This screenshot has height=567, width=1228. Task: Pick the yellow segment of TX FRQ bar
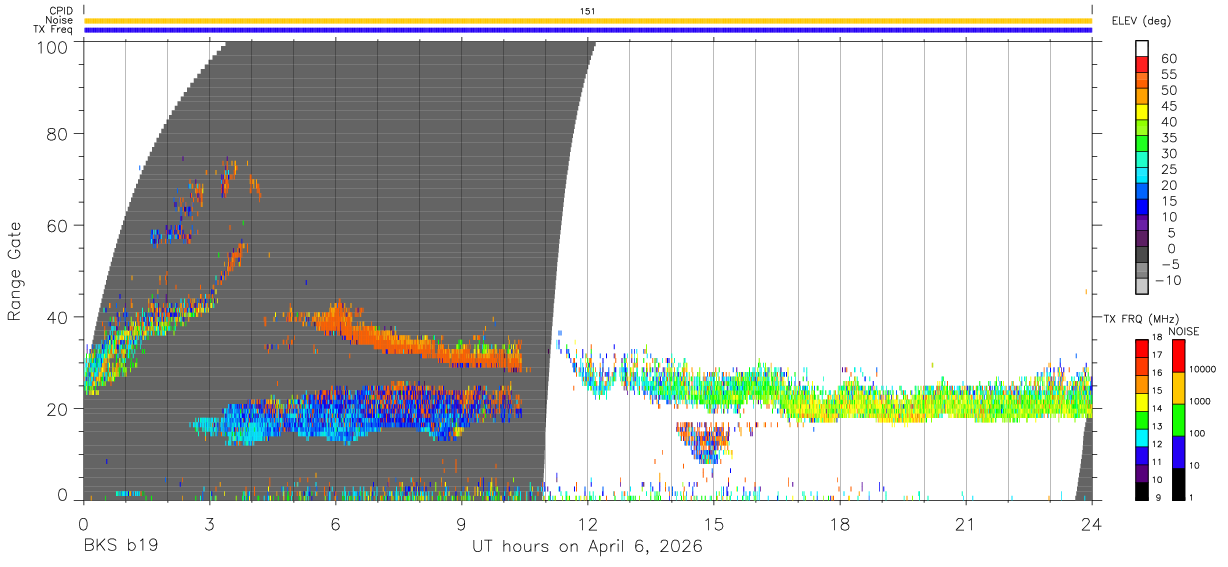(x=1142, y=401)
